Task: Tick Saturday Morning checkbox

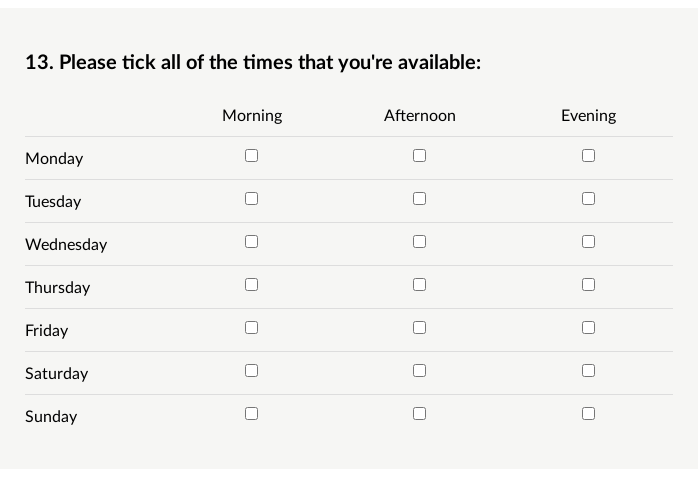Action: click(x=252, y=371)
